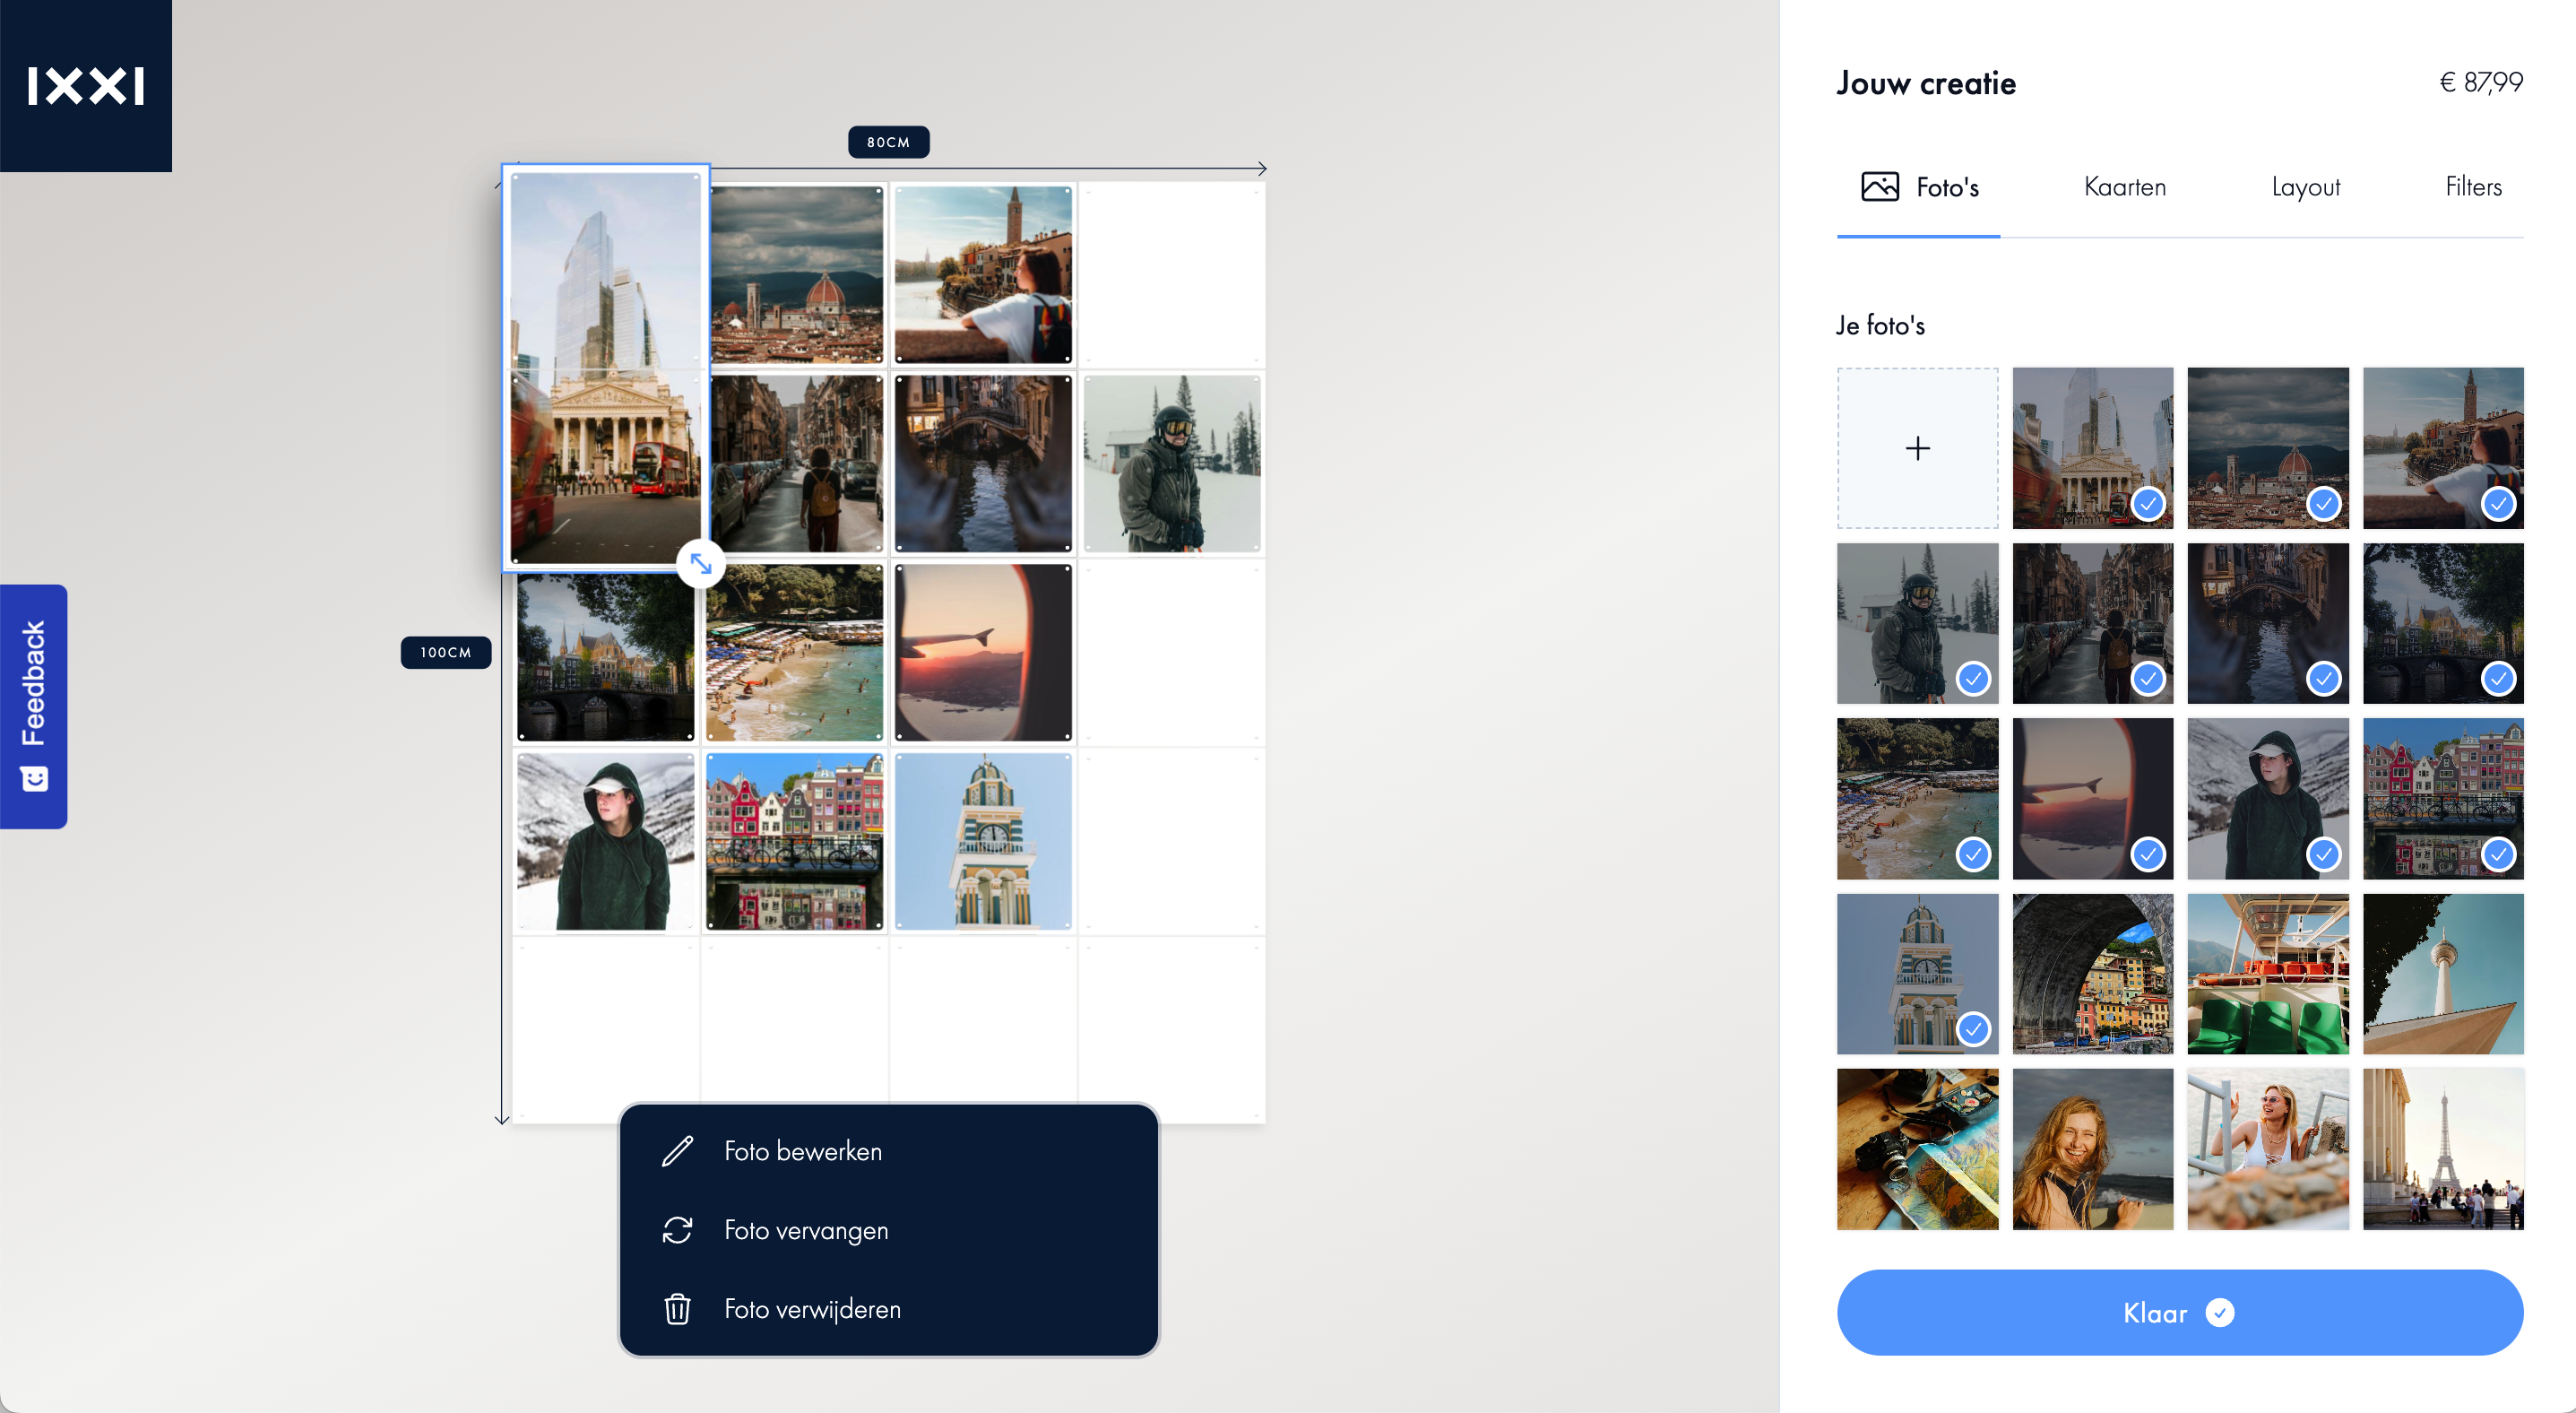The height and width of the screenshot is (1413, 2576).
Task: Click the Klaar button
Action: point(2180,1312)
